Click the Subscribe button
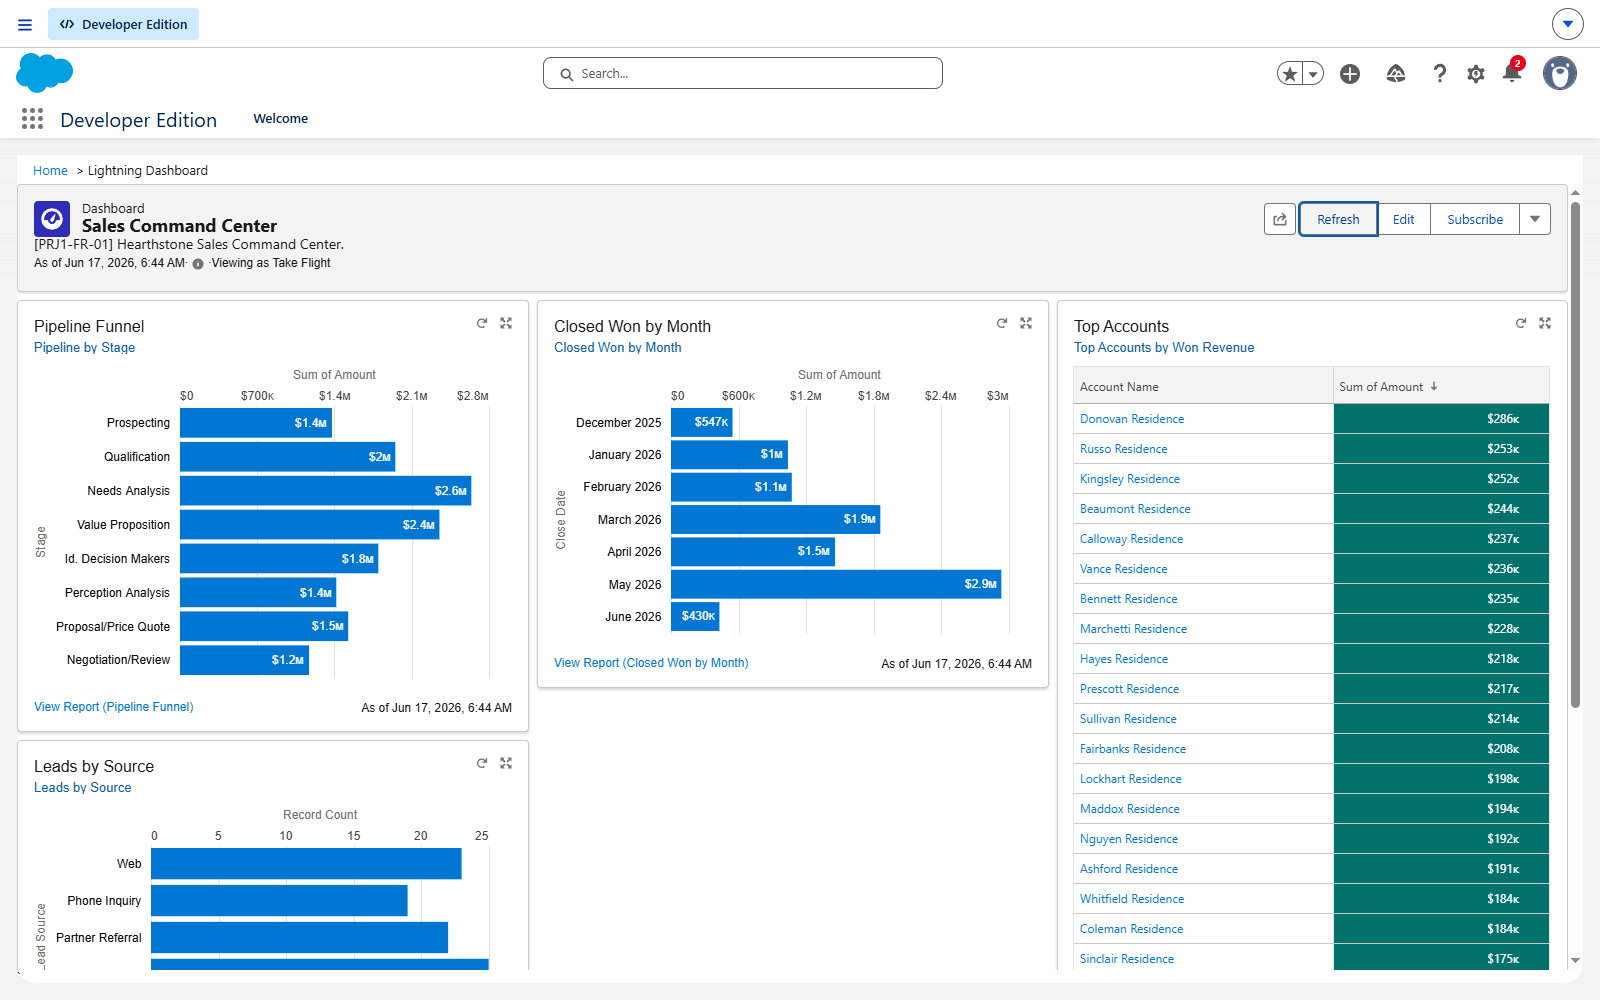 coord(1475,219)
